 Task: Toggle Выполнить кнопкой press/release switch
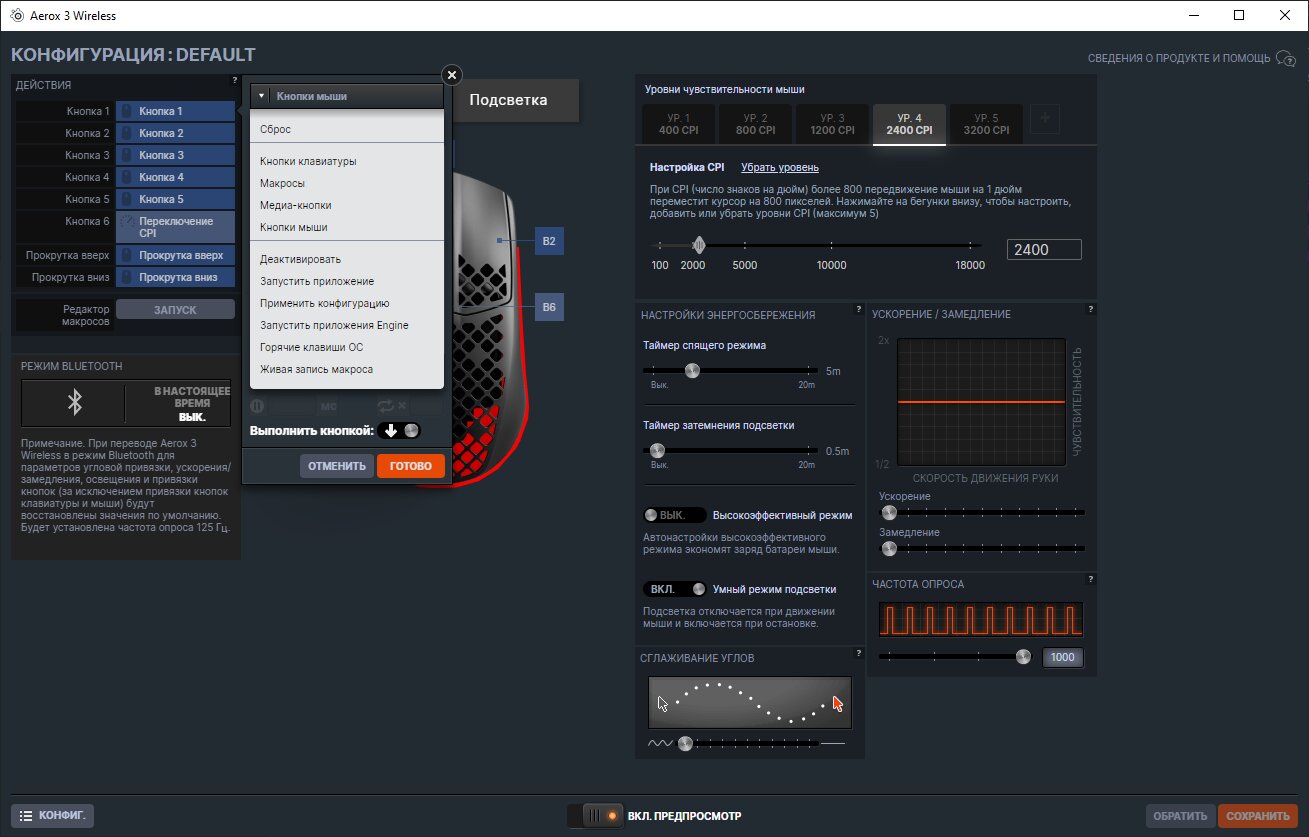click(401, 431)
